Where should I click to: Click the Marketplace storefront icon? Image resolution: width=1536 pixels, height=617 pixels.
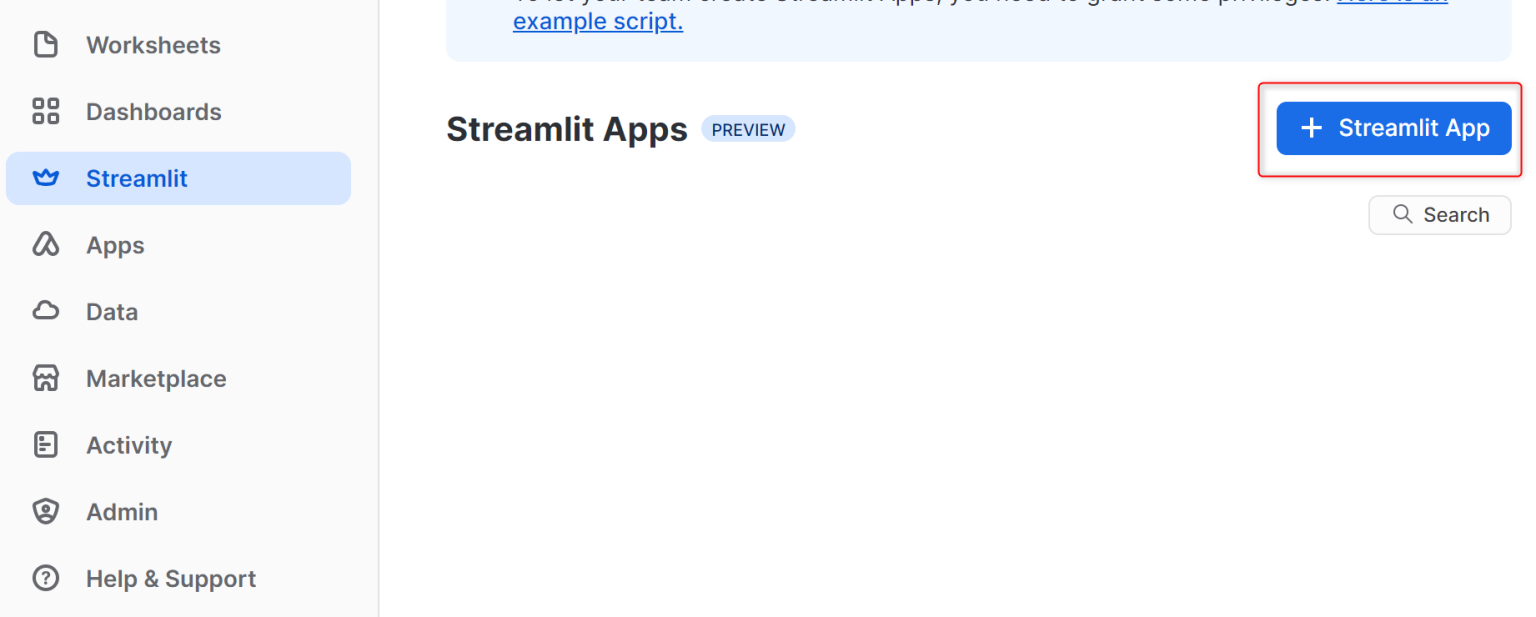pyautogui.click(x=46, y=378)
